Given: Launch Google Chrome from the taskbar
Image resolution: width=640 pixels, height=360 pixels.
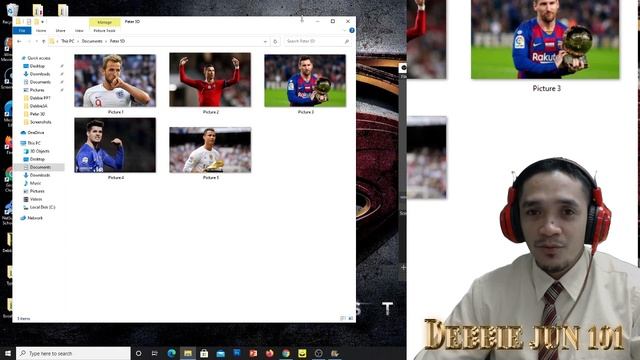Looking at the screenshot, I should (286, 353).
